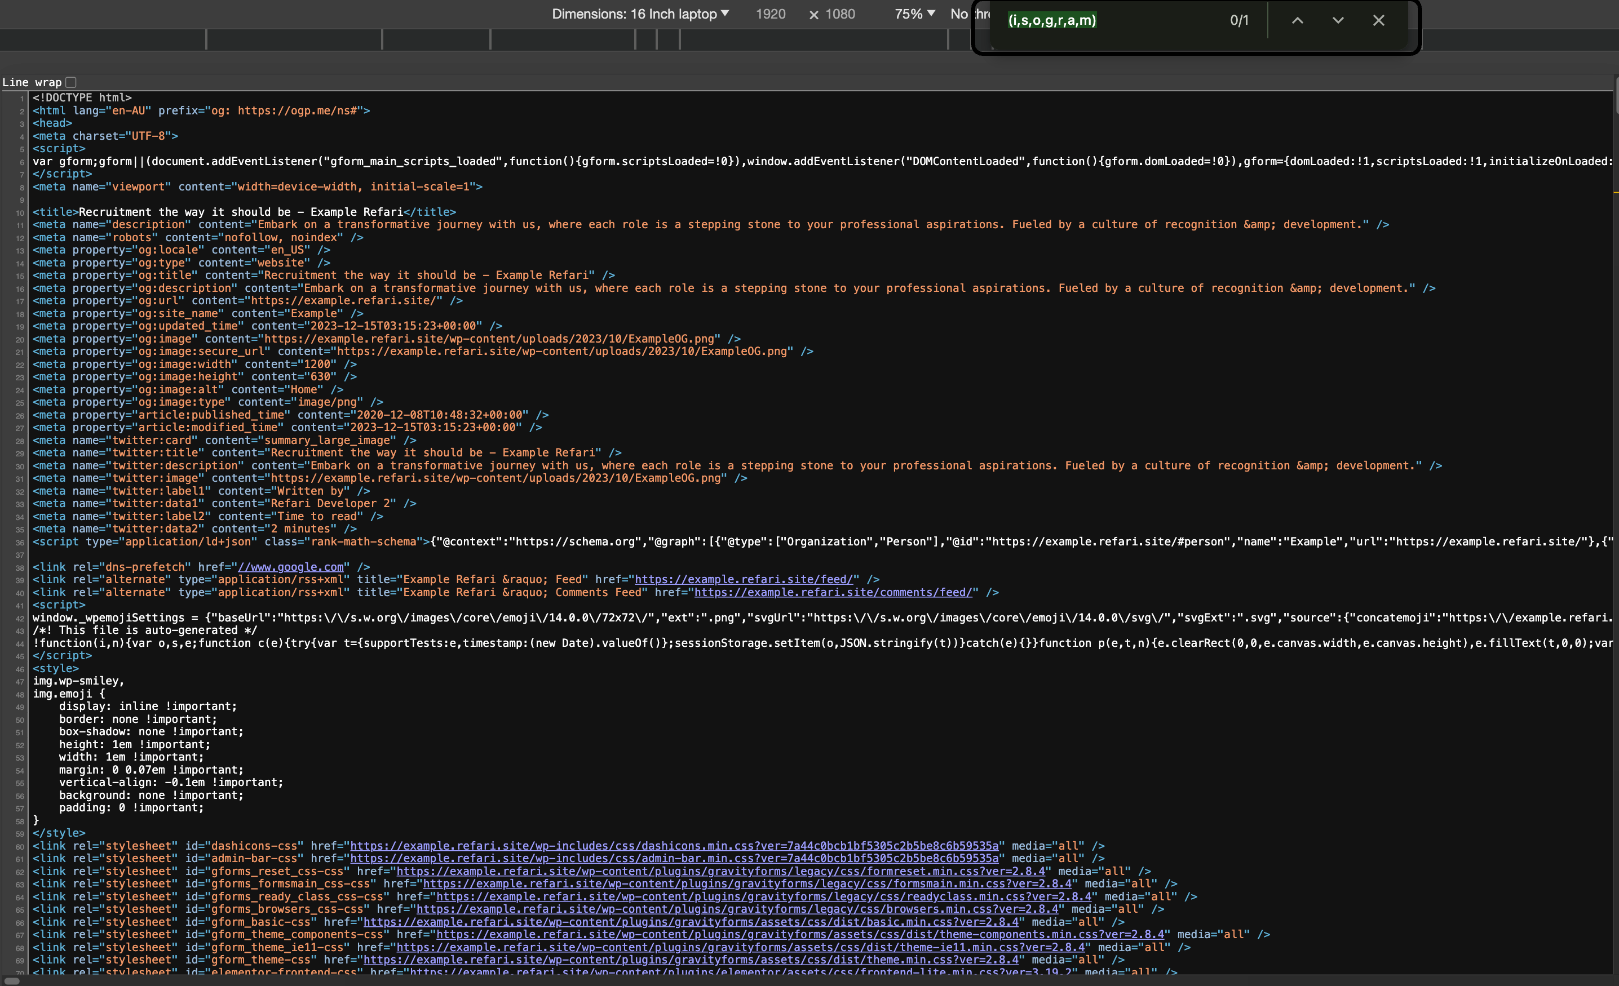Click the meta charset="UTF-8" line
The height and width of the screenshot is (986, 1619).
point(105,136)
